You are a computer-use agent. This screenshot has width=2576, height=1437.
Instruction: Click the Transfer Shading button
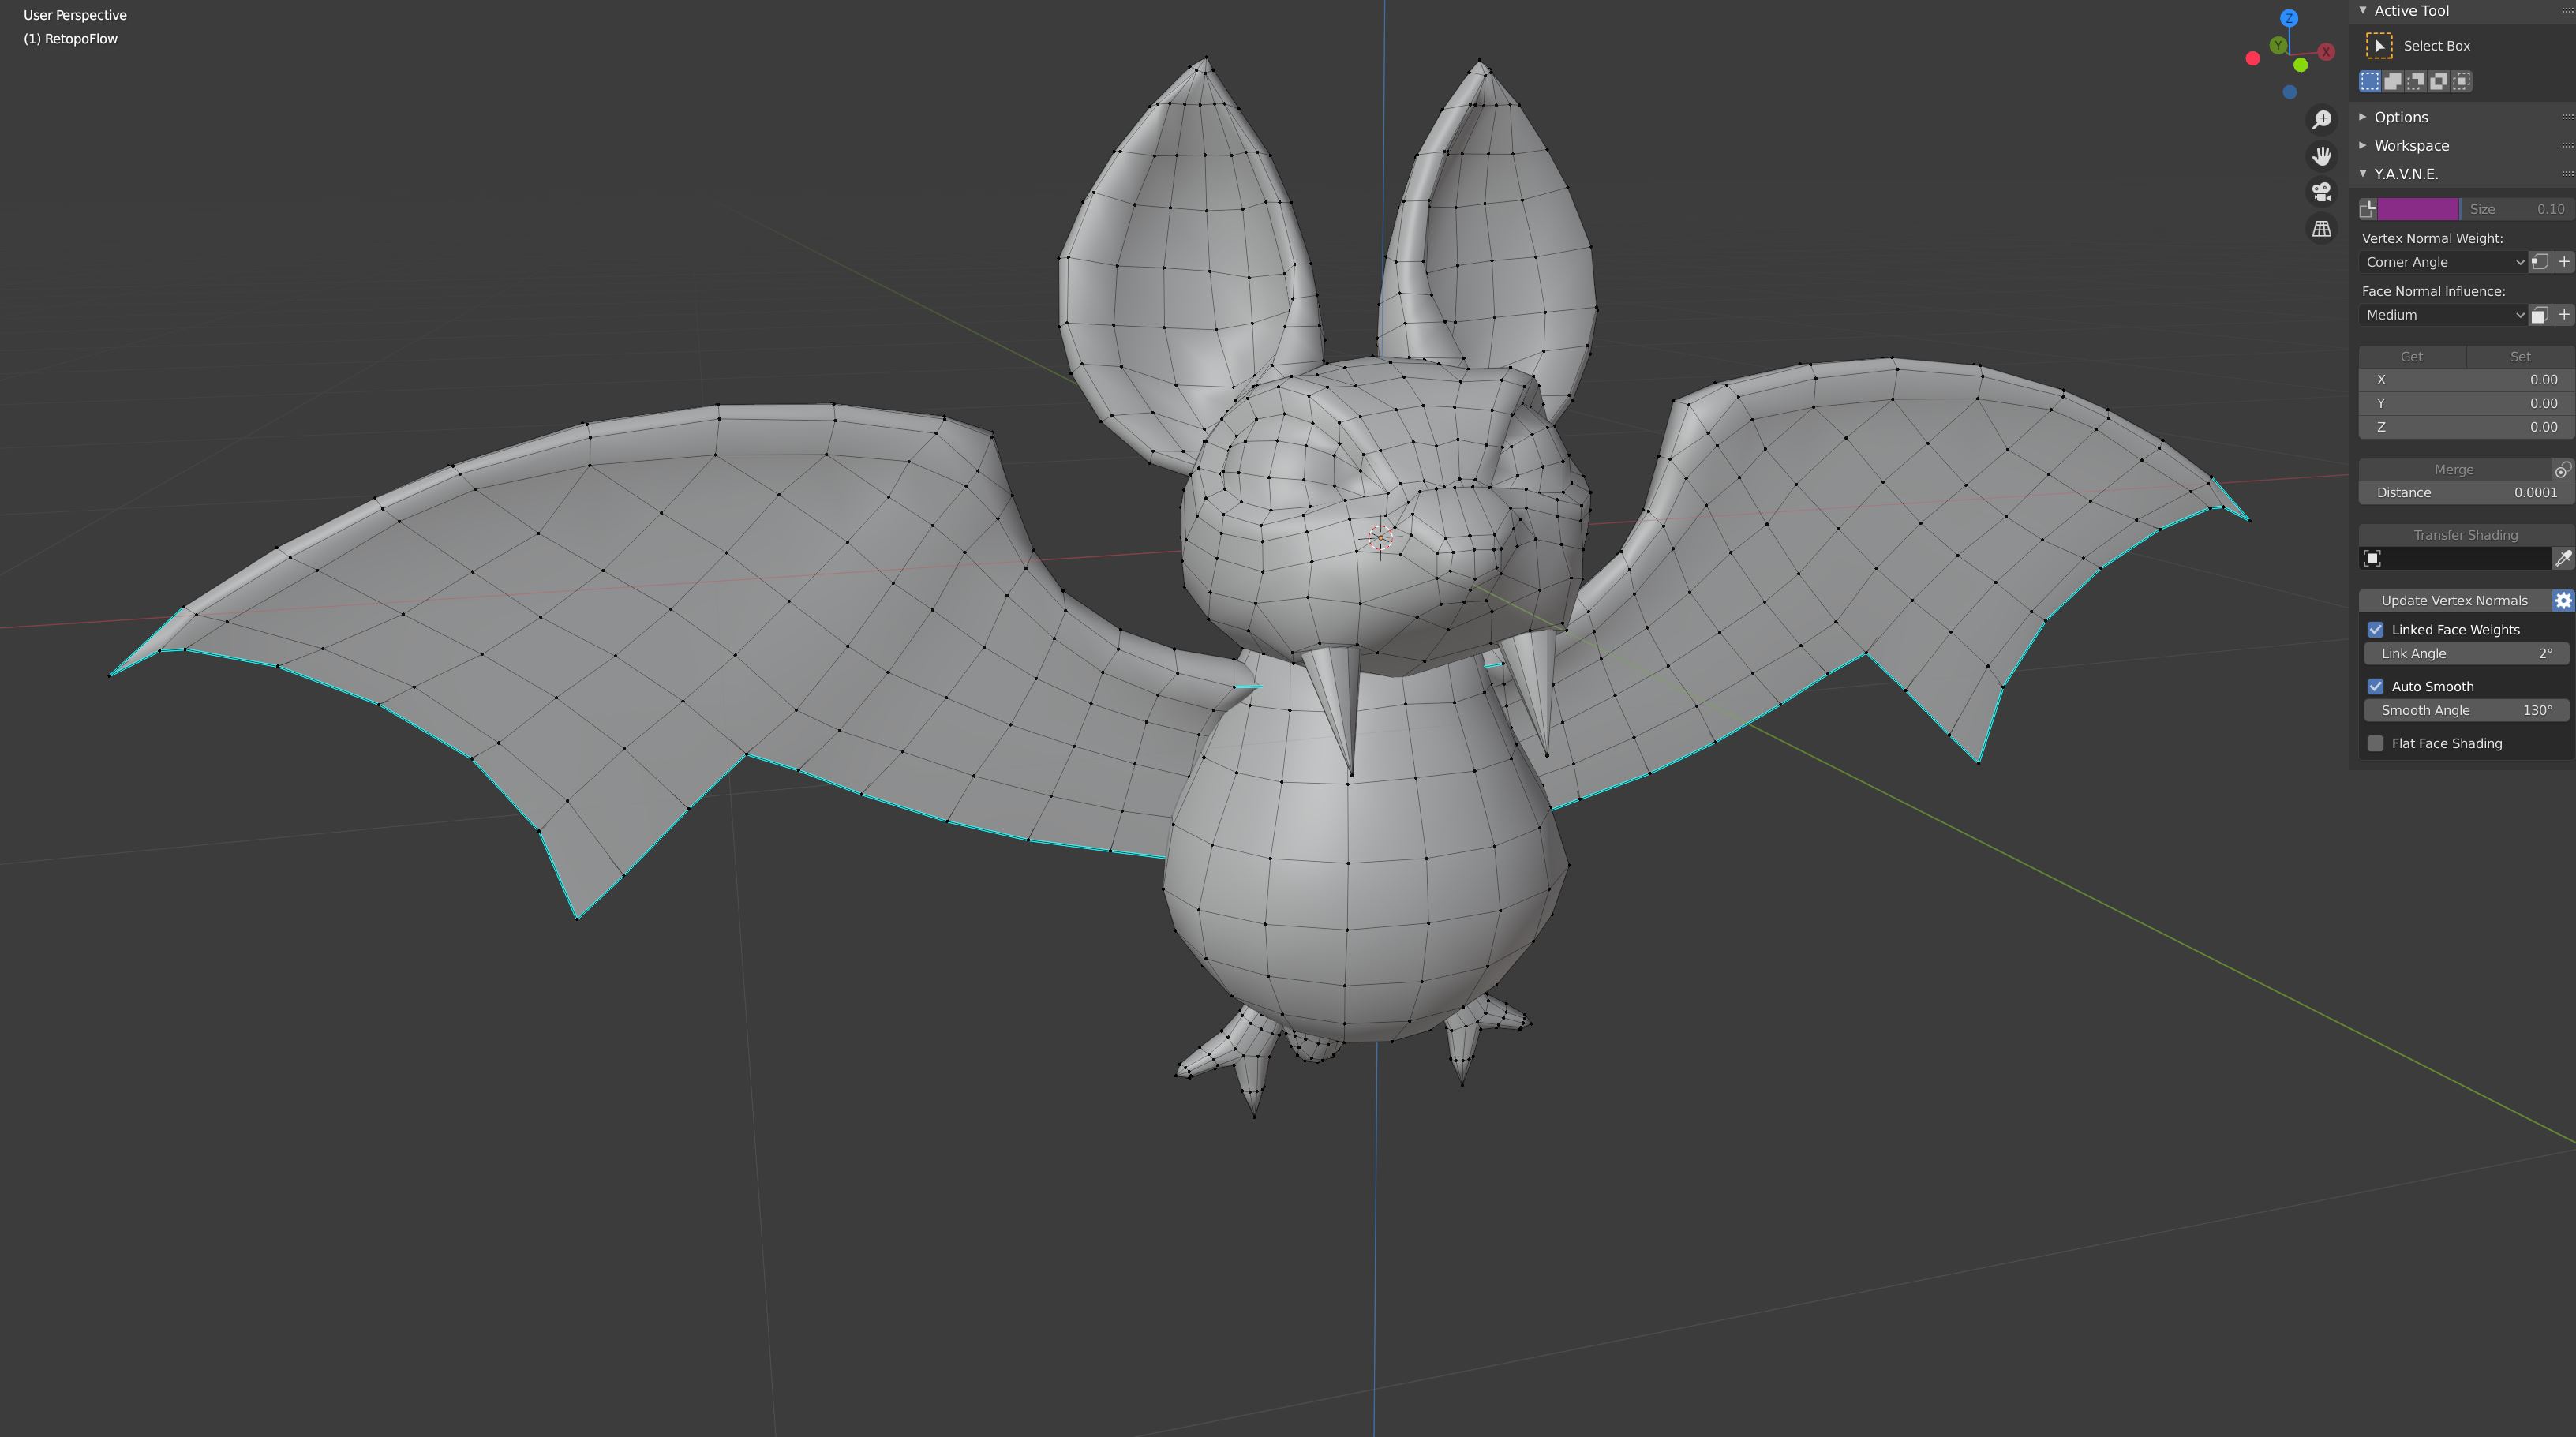point(2466,535)
